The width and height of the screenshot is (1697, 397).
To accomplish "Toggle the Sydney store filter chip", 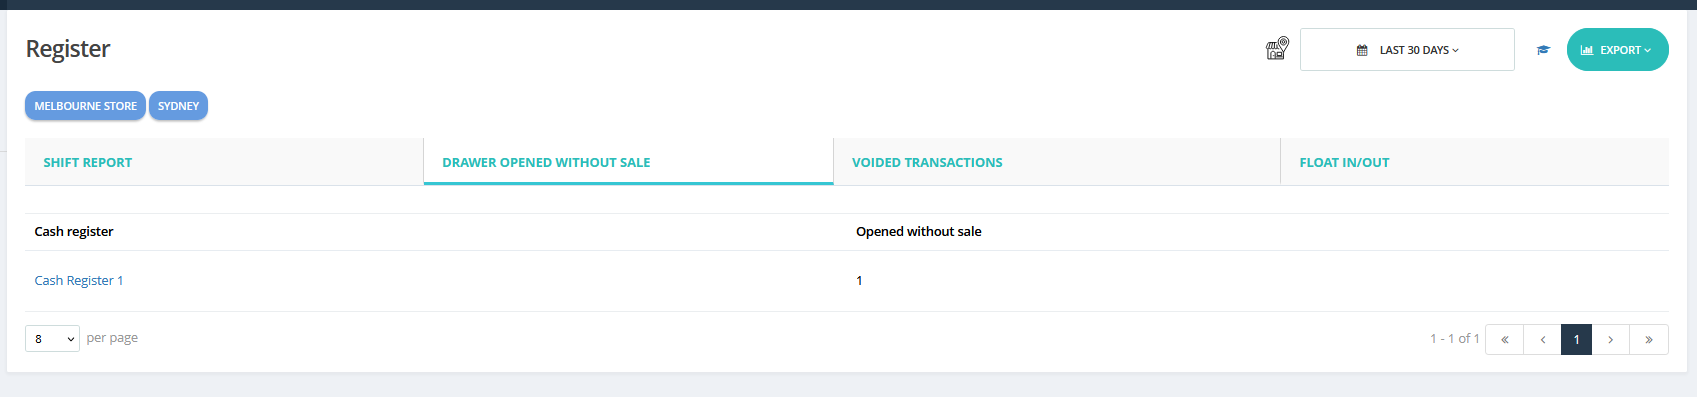I will [178, 106].
